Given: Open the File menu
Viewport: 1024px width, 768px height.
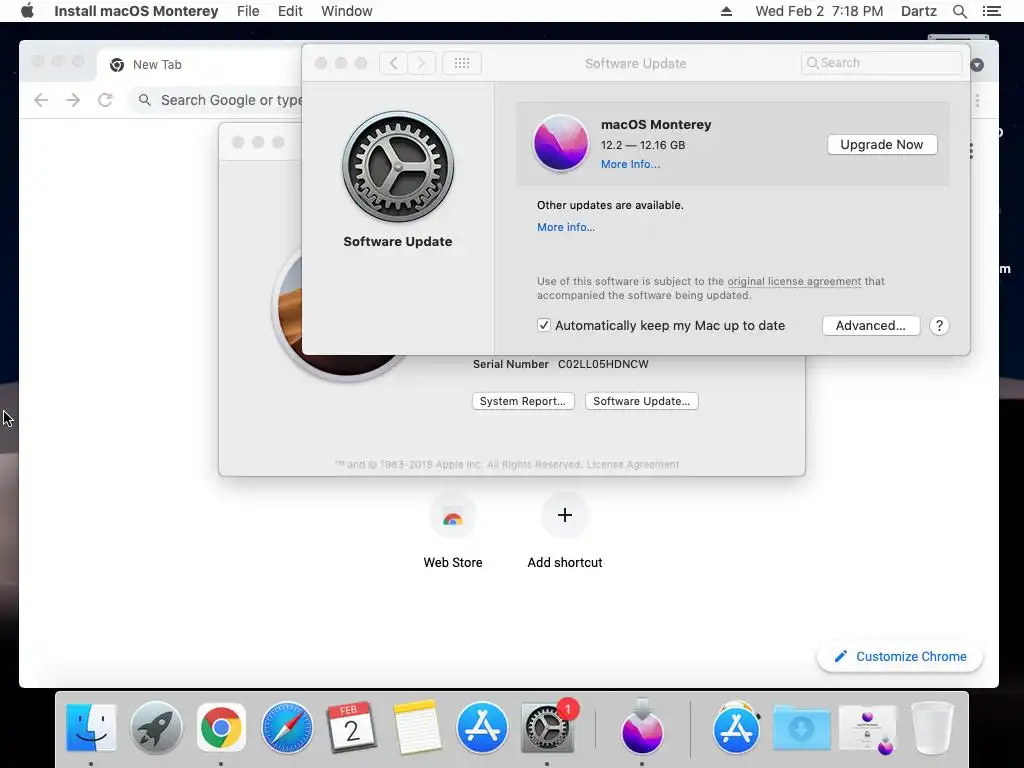Looking at the screenshot, I should pos(248,11).
